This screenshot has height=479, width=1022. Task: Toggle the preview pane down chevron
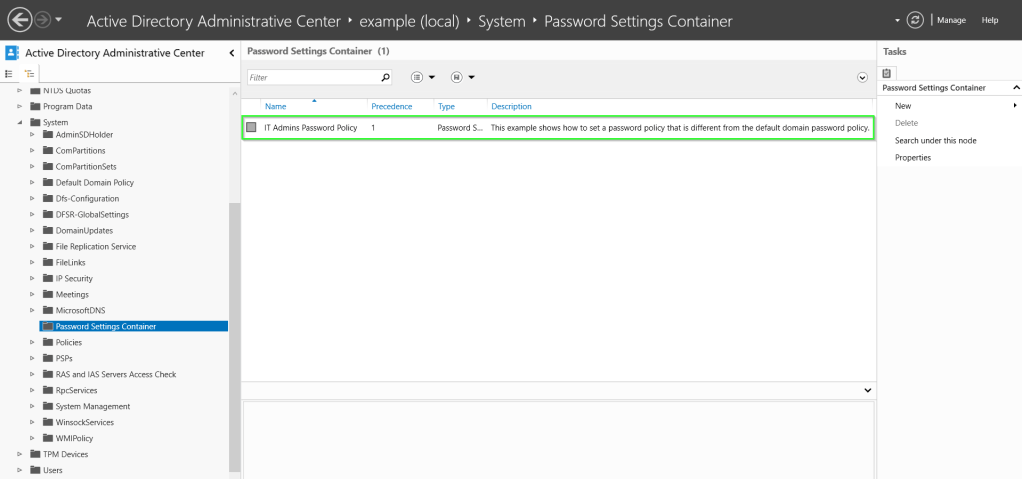pyautogui.click(x=867, y=389)
